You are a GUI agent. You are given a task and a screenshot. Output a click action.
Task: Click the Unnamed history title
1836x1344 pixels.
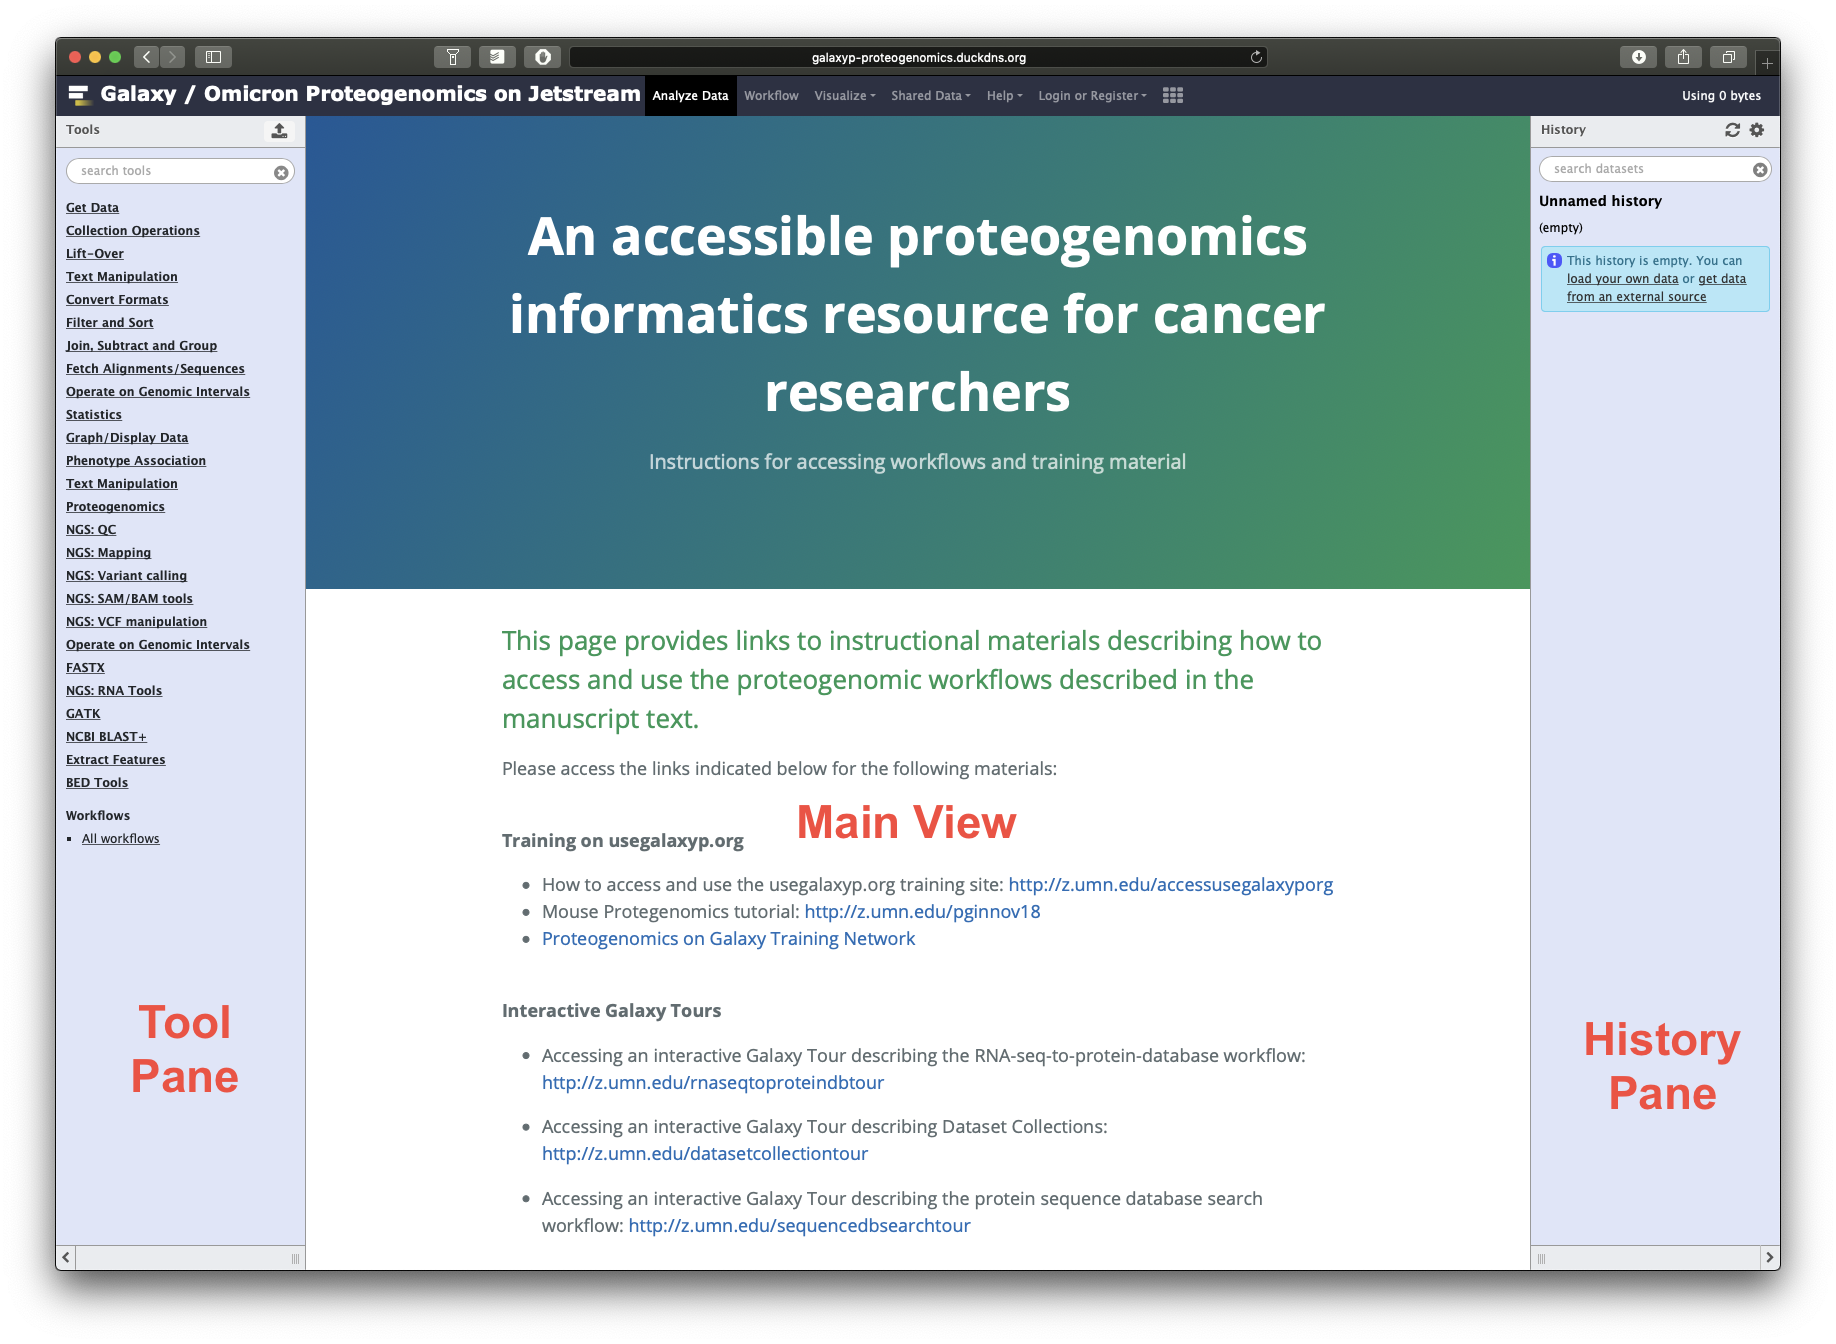1600,201
